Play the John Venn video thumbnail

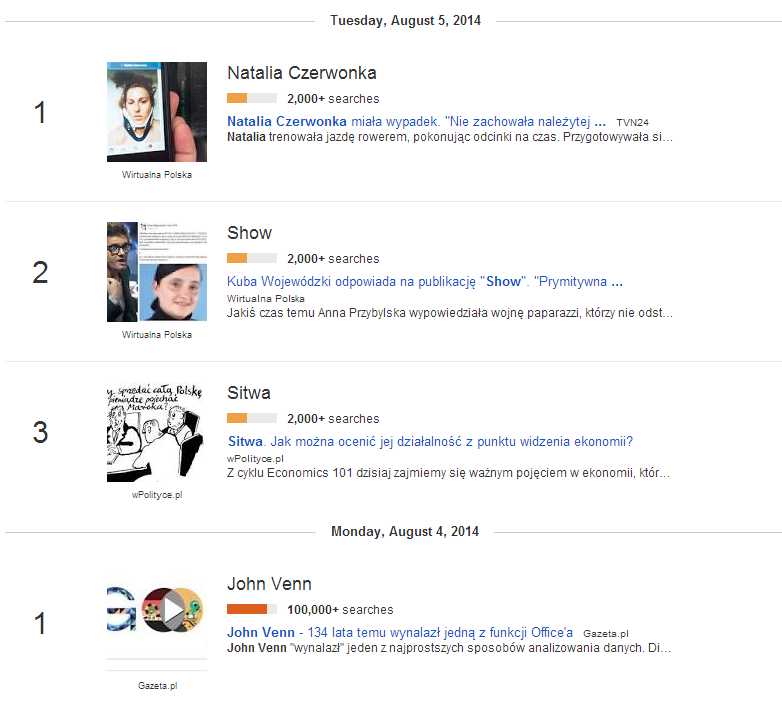coord(172,608)
